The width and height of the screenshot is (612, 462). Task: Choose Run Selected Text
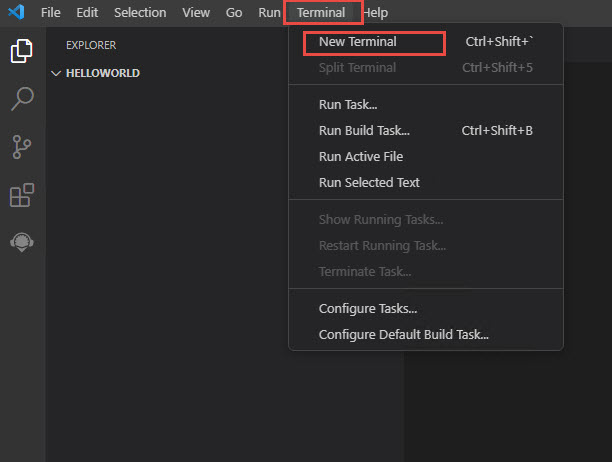coord(426,183)
